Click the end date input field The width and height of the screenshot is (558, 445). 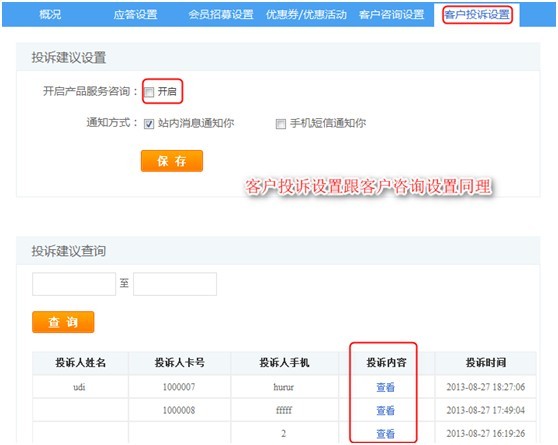[x=175, y=284]
